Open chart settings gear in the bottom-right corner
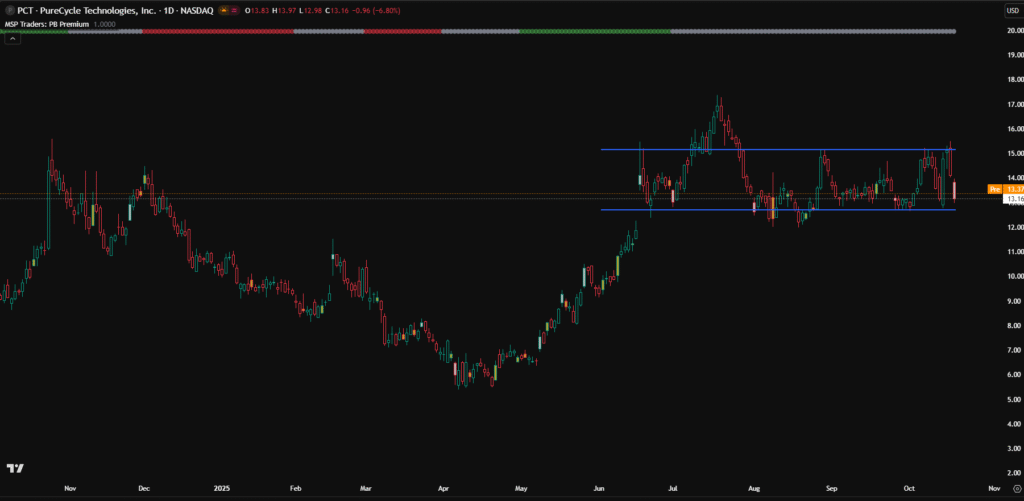Image resolution: width=1024 pixels, height=501 pixels. pos(1016,488)
